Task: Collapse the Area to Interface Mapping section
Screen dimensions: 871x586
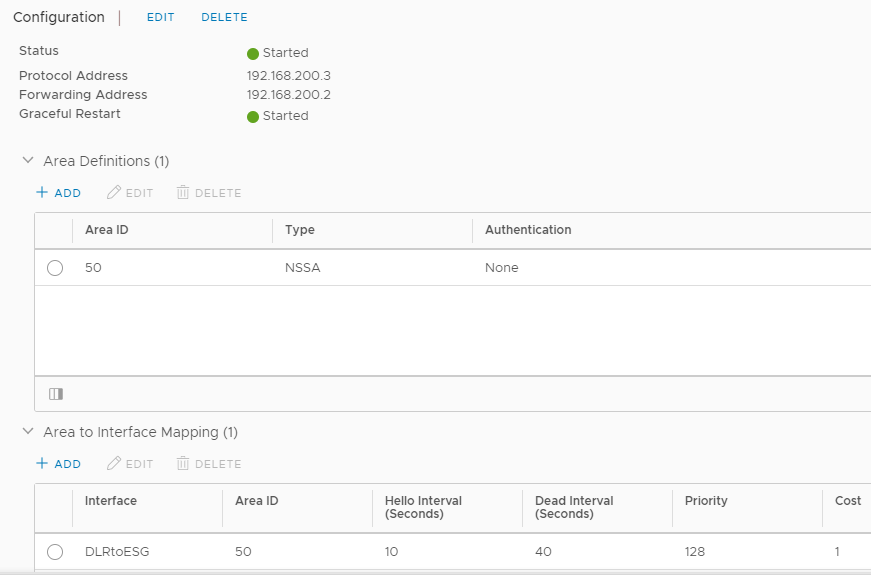Action: pos(28,432)
